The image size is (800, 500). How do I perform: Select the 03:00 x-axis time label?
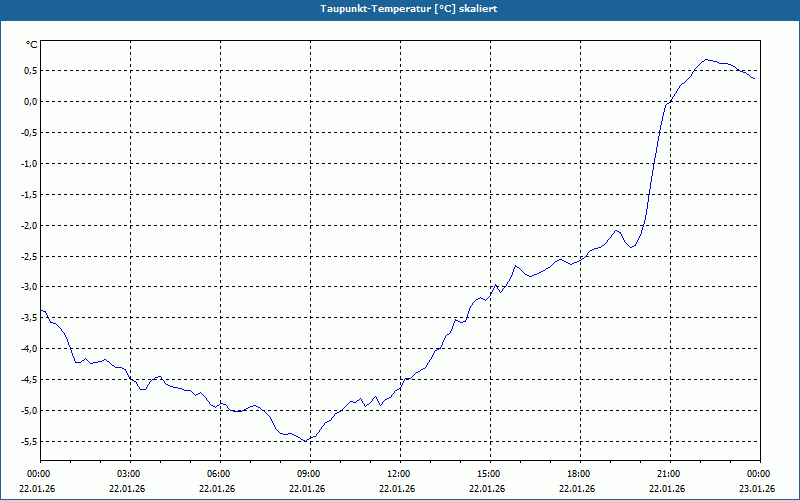(x=130, y=474)
